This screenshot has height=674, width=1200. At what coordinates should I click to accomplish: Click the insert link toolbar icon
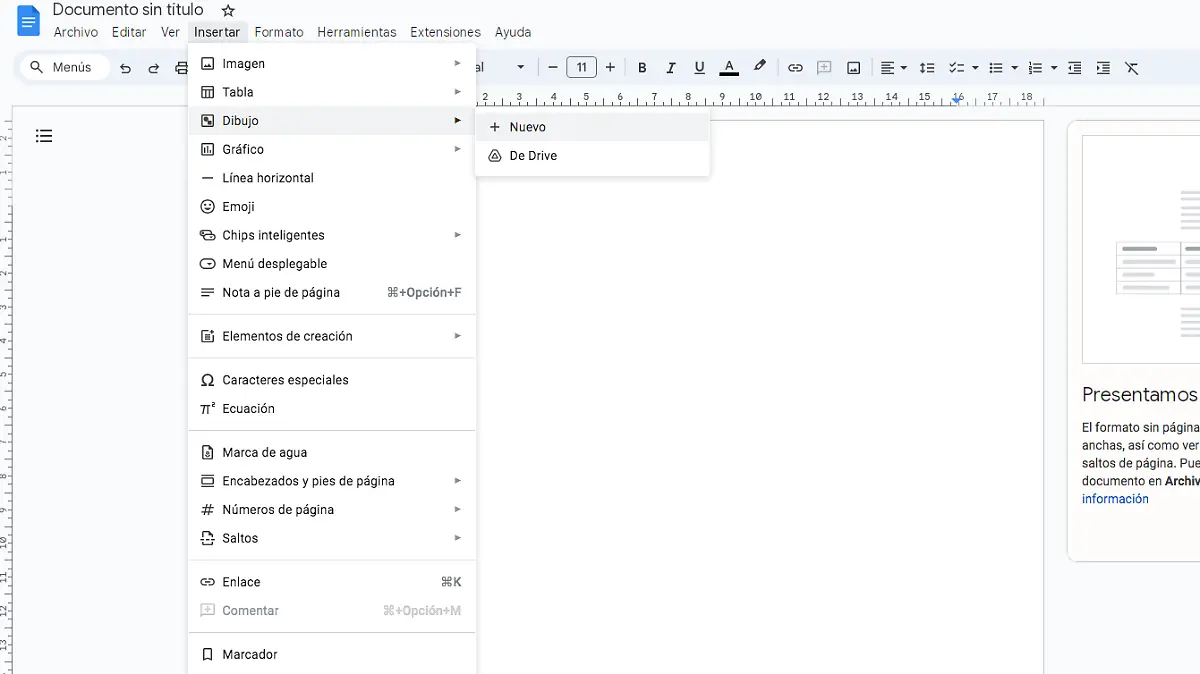(x=795, y=68)
